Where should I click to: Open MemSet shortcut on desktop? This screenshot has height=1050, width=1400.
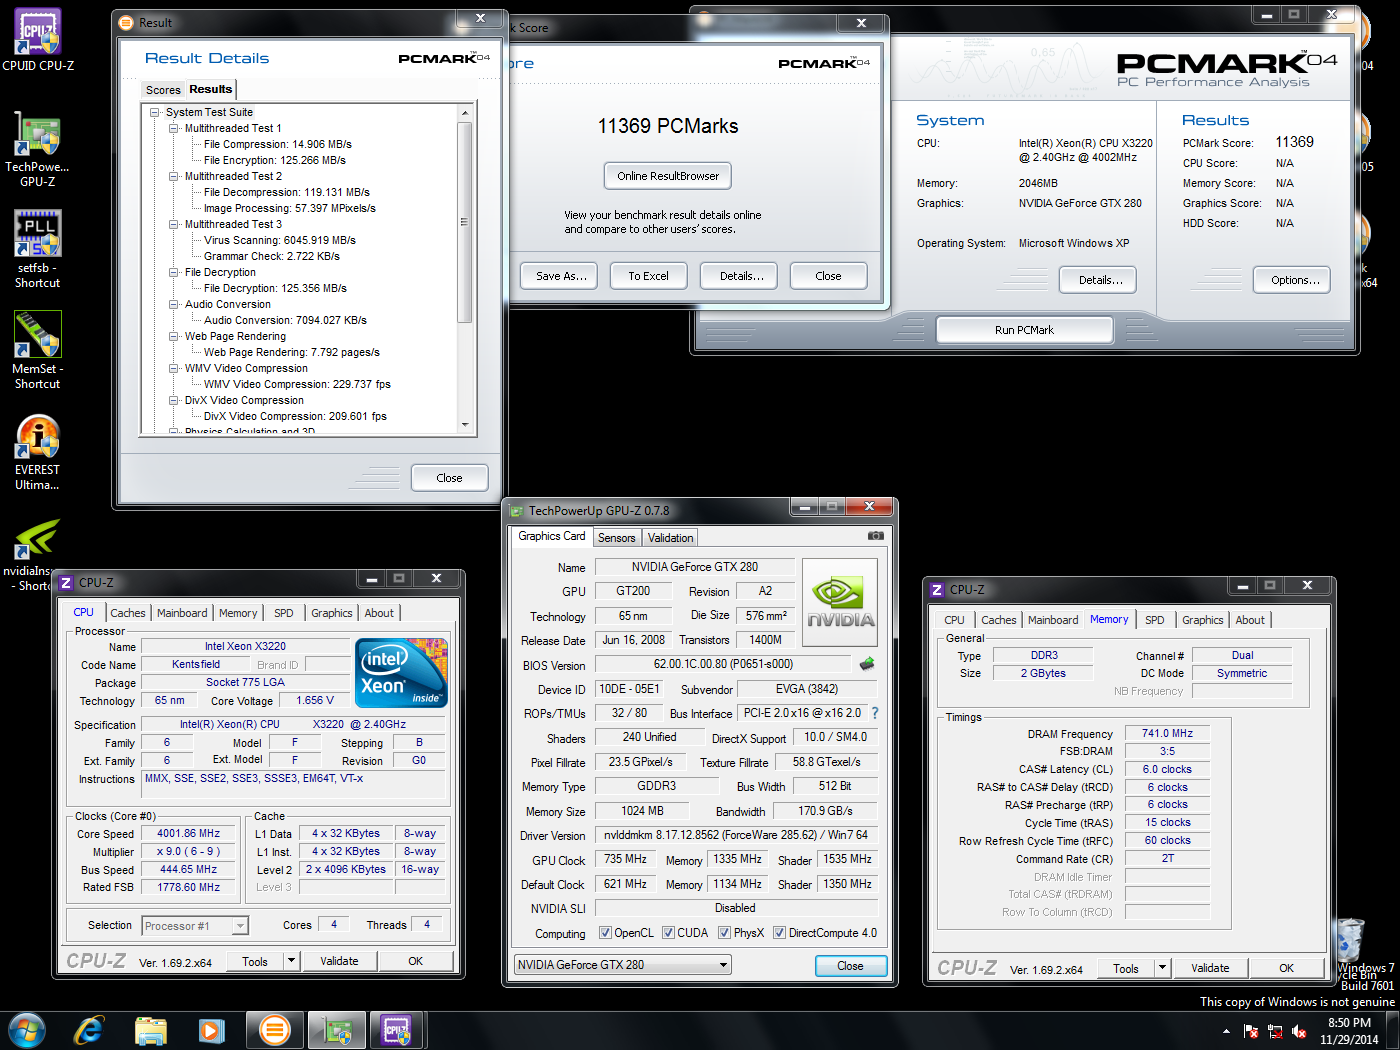(x=38, y=349)
